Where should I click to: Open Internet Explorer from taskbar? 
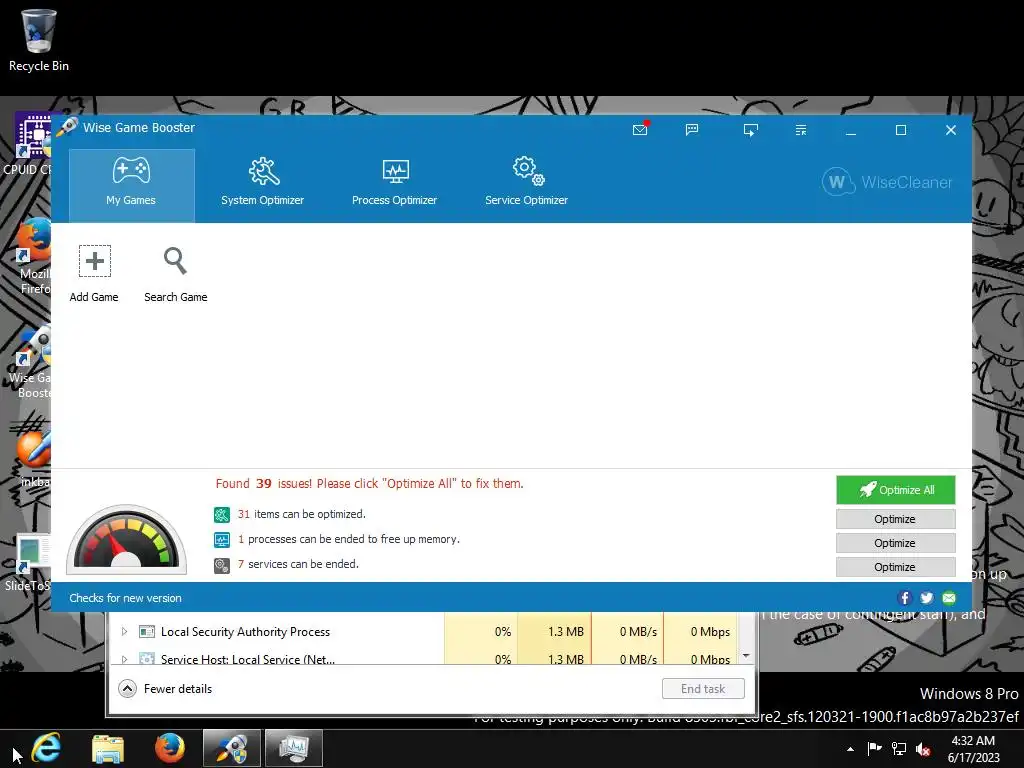46,748
